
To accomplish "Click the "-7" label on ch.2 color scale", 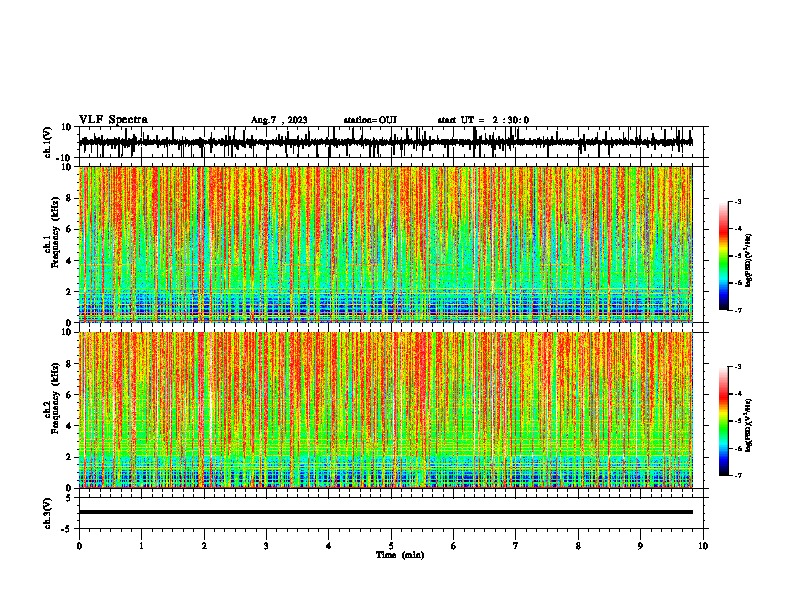I will click(737, 476).
